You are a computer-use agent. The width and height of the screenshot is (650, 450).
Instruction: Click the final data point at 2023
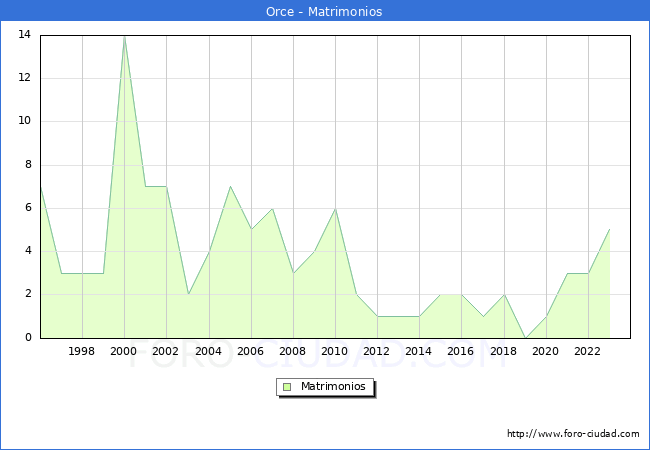pyautogui.click(x=609, y=229)
